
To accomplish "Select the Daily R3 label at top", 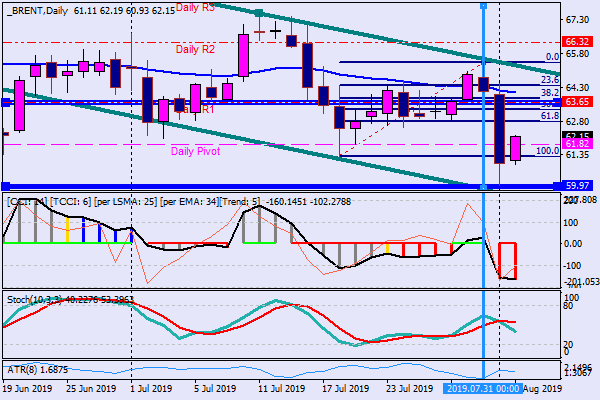I will [x=195, y=7].
